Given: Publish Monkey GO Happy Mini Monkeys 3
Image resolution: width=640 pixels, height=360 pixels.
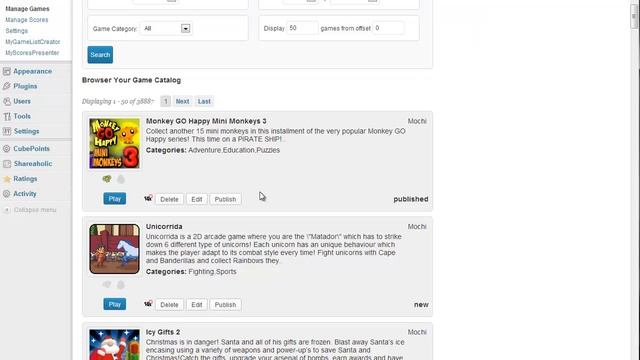Looking at the screenshot, I should [225, 199].
